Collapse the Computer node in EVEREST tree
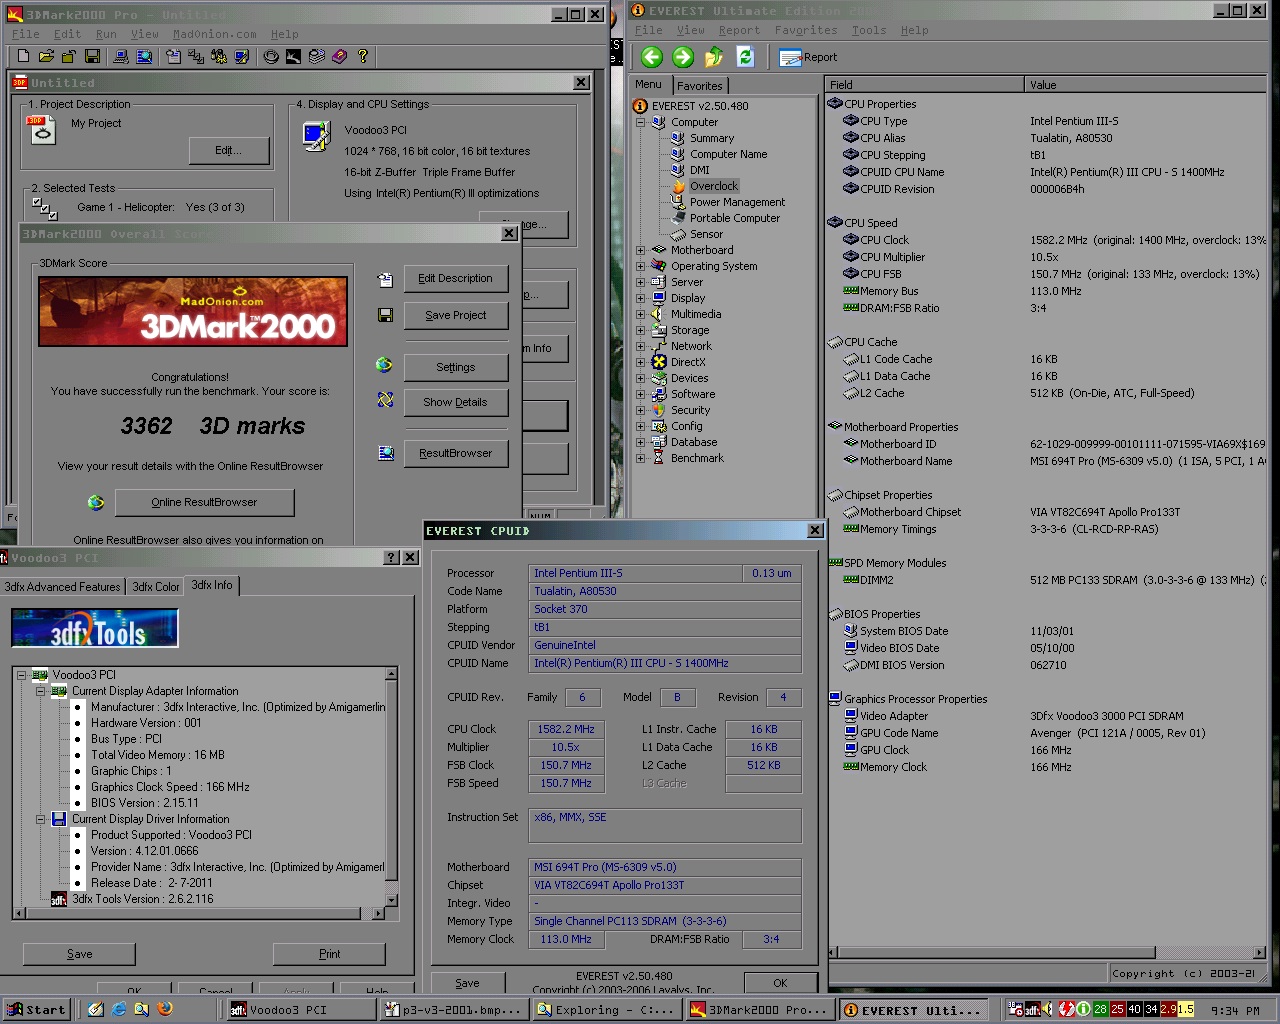Viewport: 1280px width, 1024px height. [640, 122]
